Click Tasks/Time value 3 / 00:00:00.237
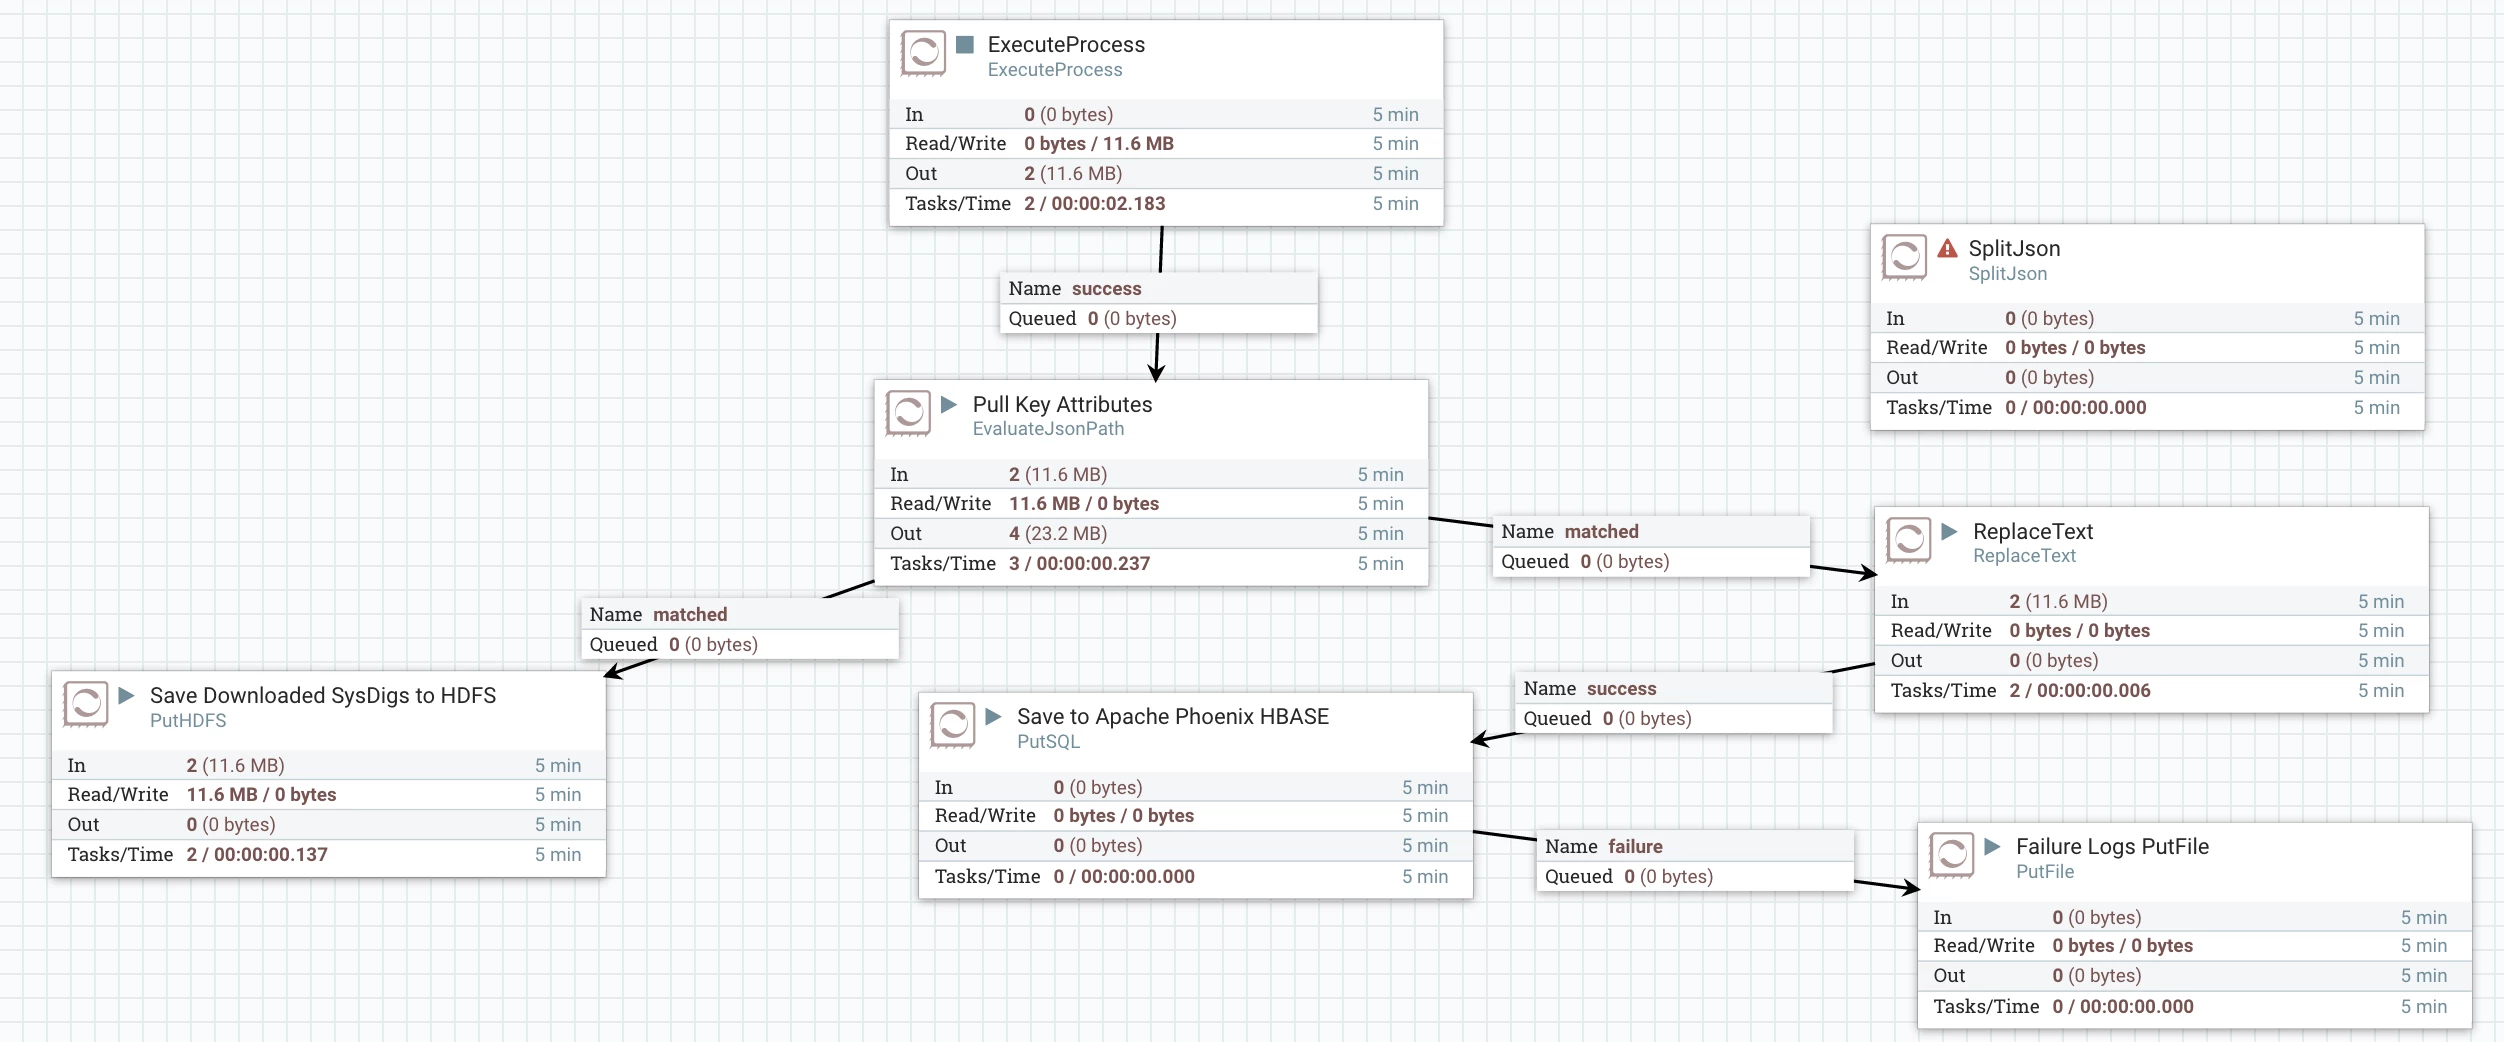The height and width of the screenshot is (1042, 2504). pyautogui.click(x=1079, y=564)
